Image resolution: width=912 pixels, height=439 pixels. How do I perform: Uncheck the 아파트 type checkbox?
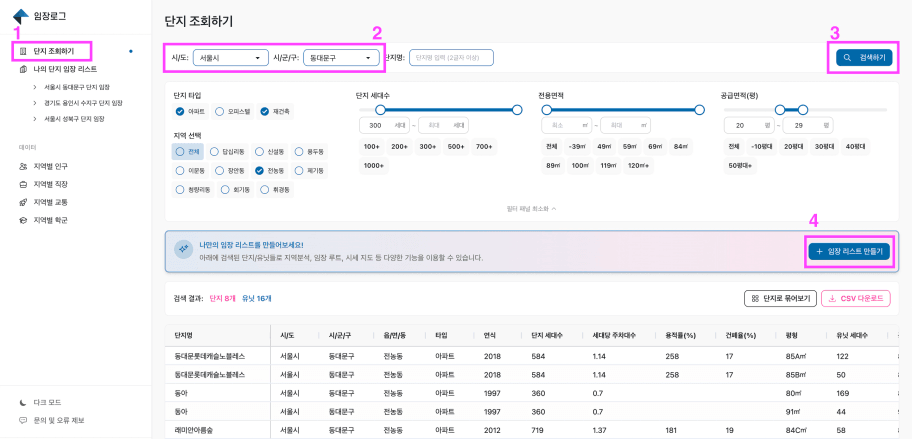click(180, 111)
